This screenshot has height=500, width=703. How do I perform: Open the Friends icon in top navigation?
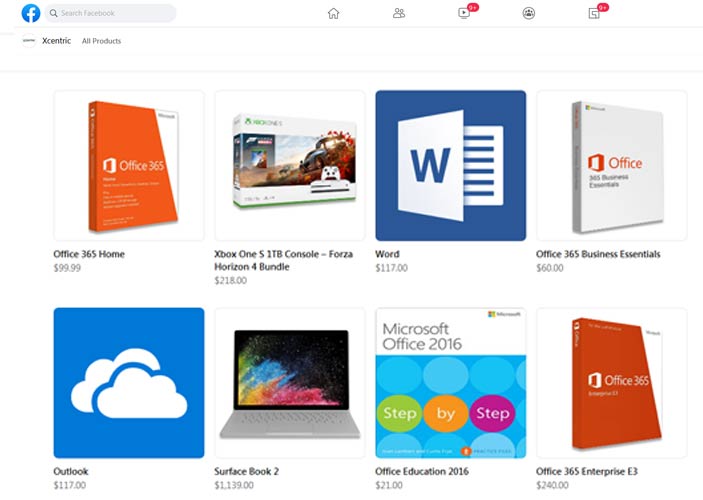(x=399, y=13)
